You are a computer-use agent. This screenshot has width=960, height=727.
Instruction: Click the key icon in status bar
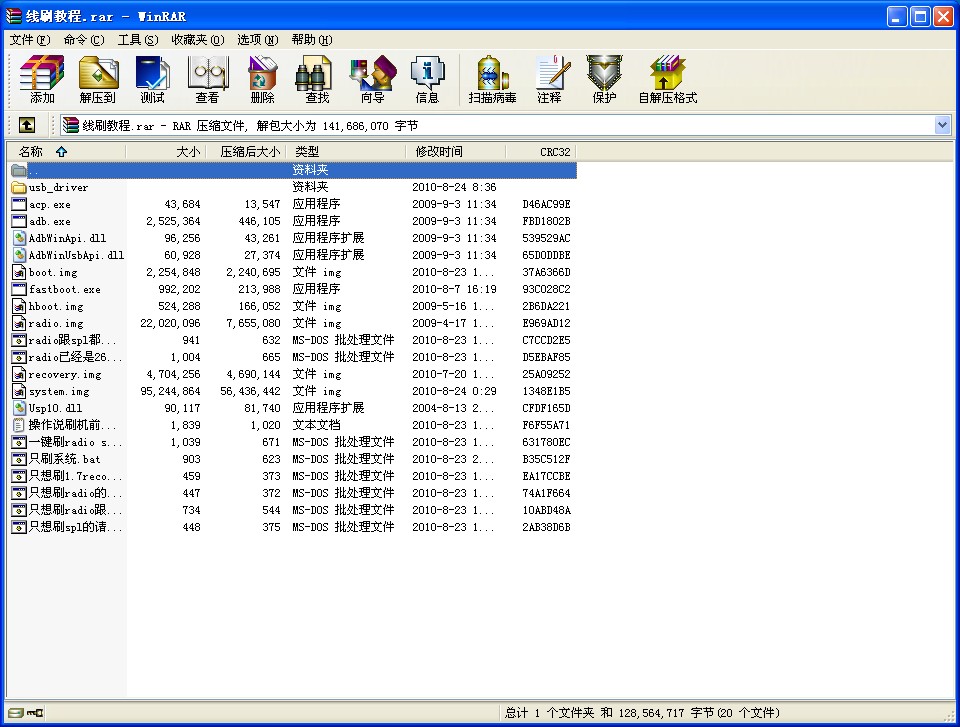pyautogui.click(x=35, y=713)
